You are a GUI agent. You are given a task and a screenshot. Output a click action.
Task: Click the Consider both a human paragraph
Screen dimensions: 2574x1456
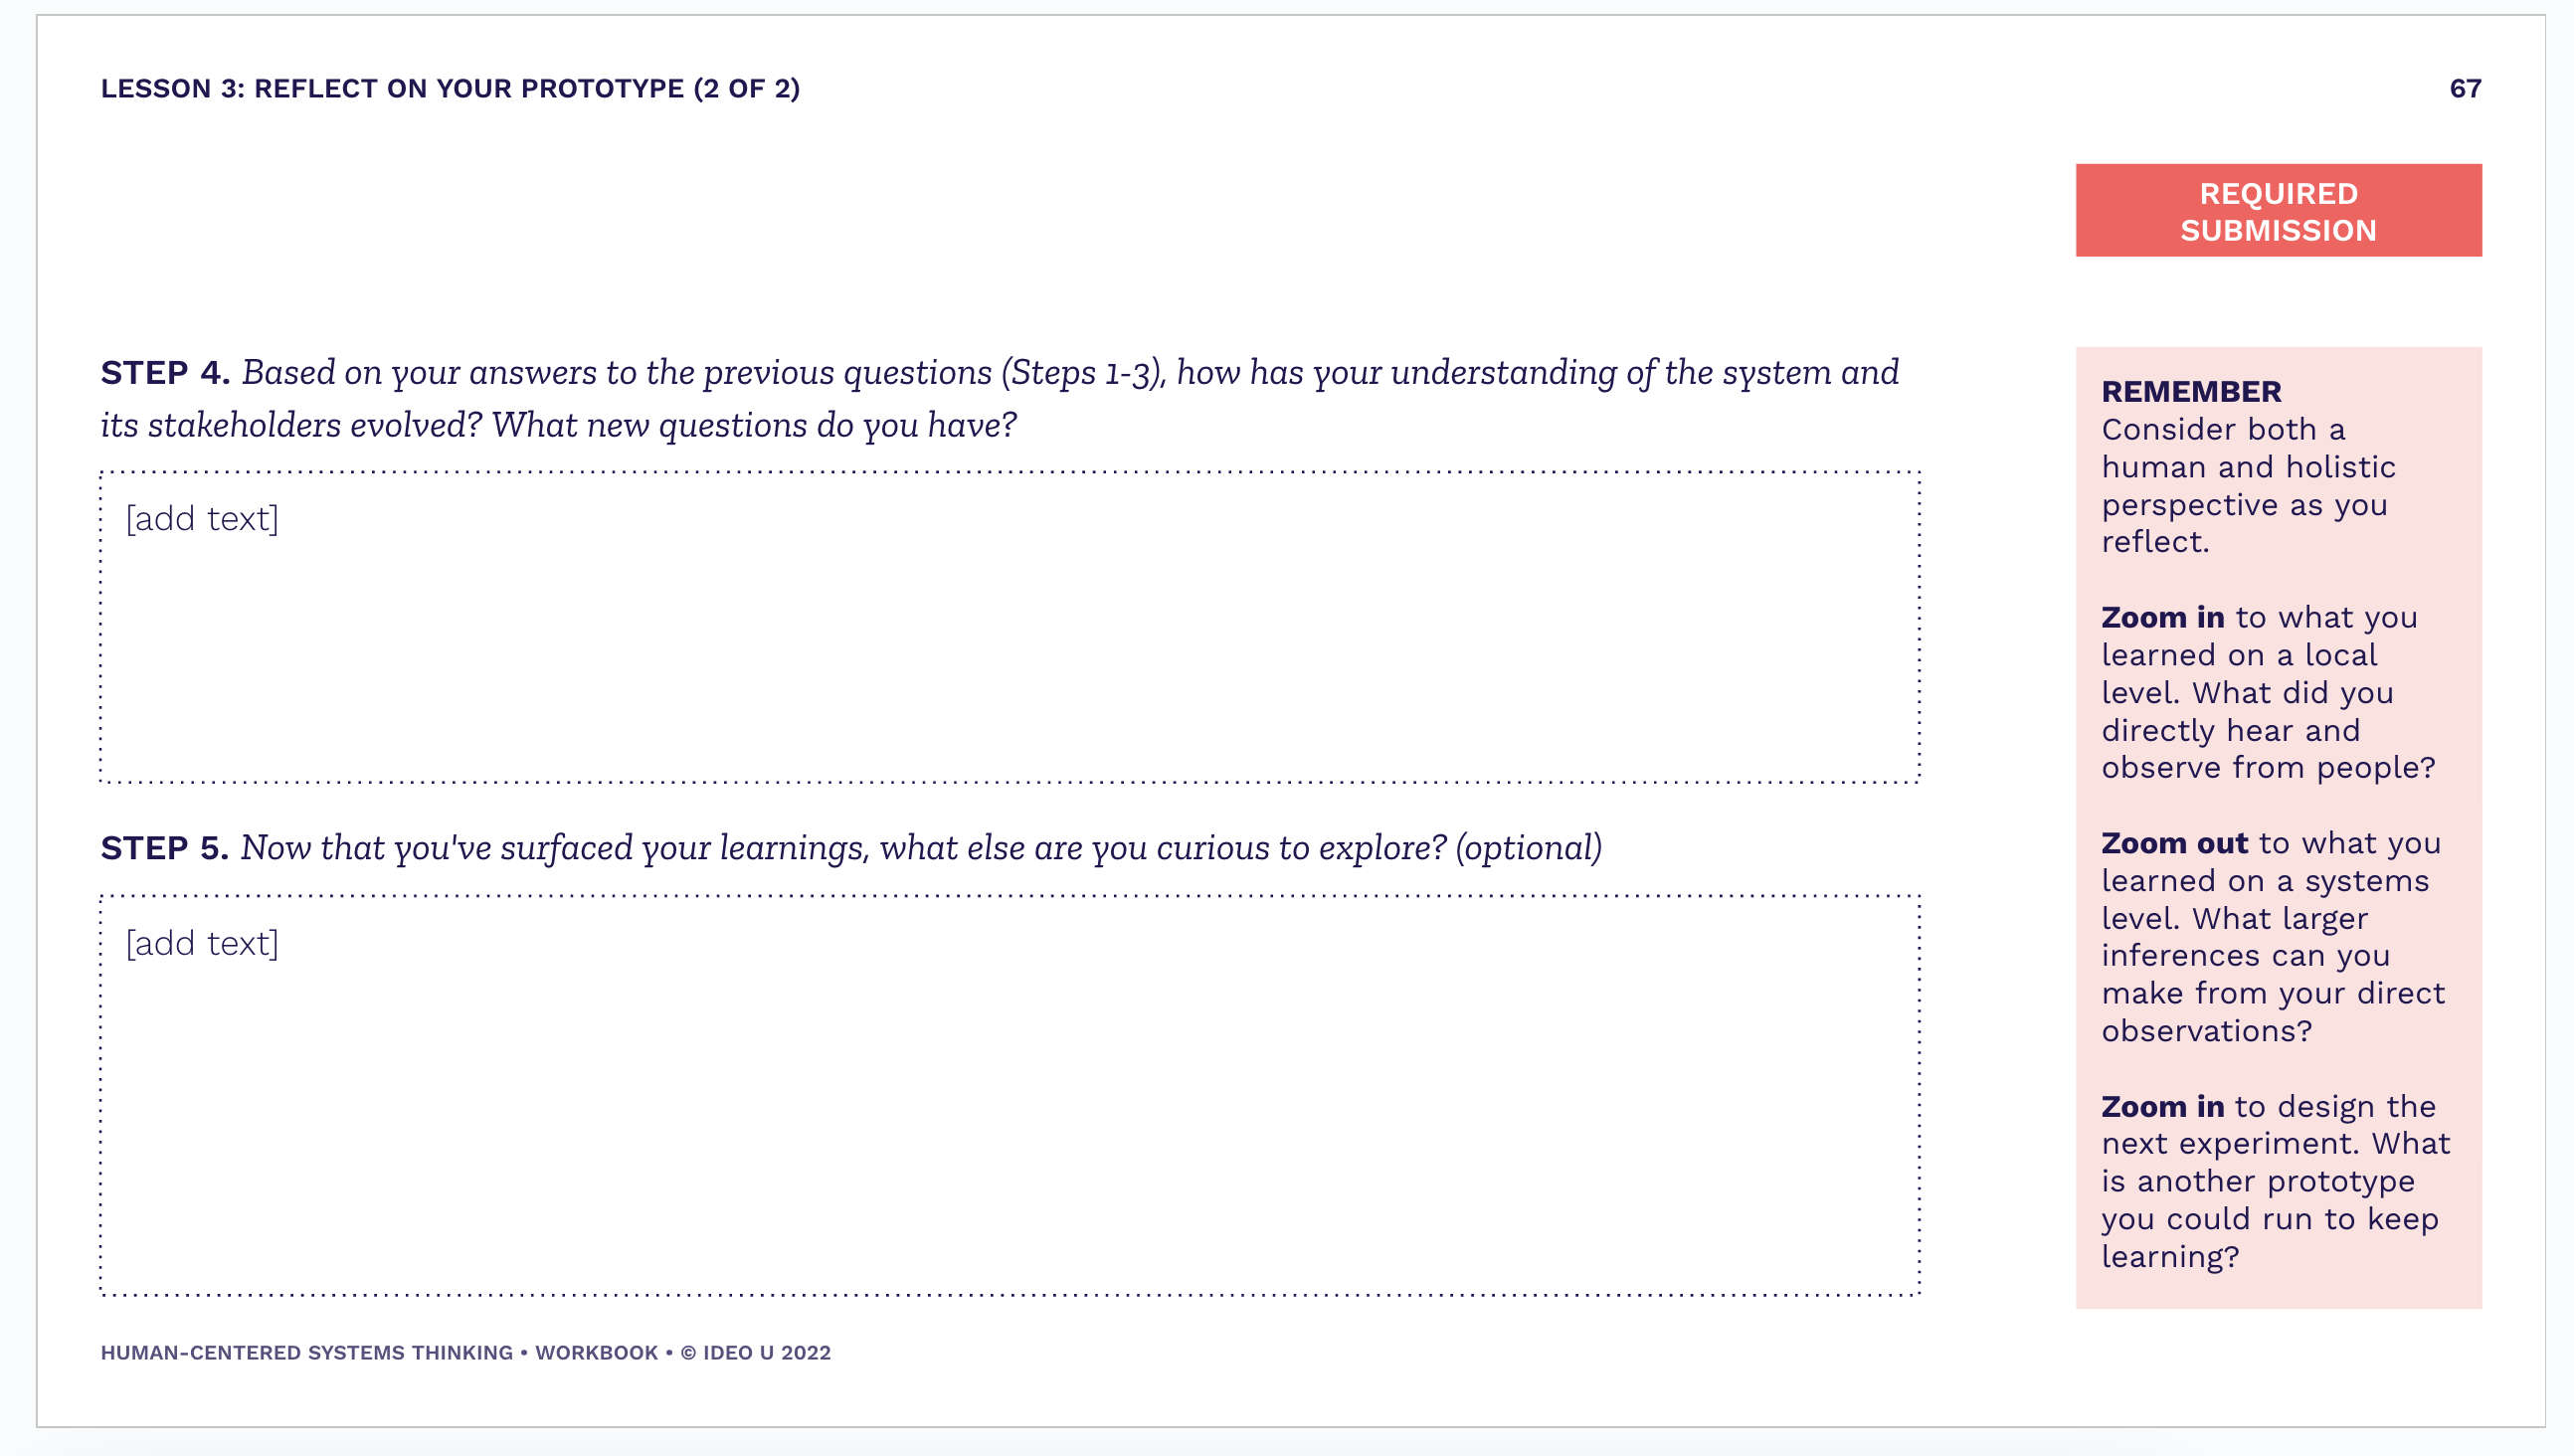point(2248,486)
